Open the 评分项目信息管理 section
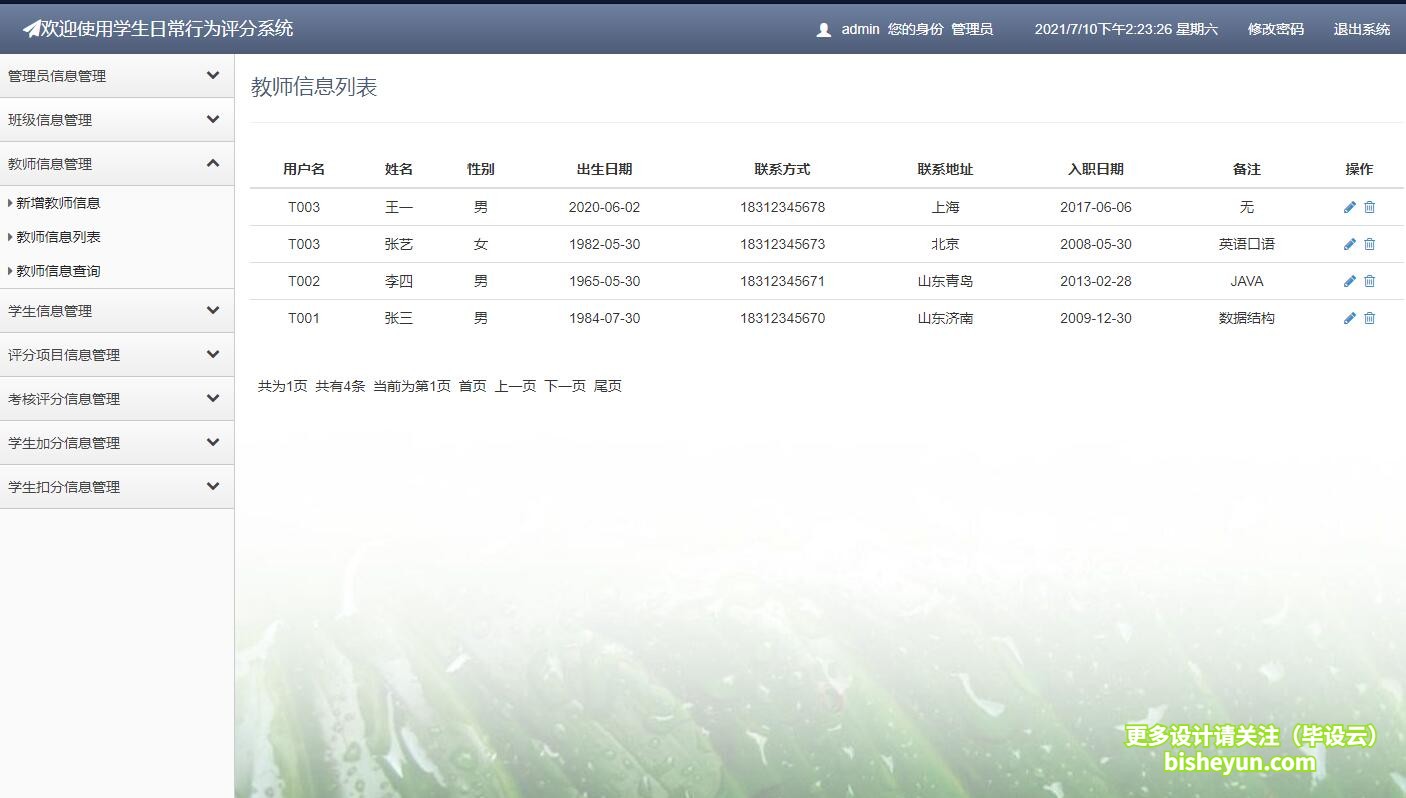Viewport: 1406px width, 798px height. [117, 355]
